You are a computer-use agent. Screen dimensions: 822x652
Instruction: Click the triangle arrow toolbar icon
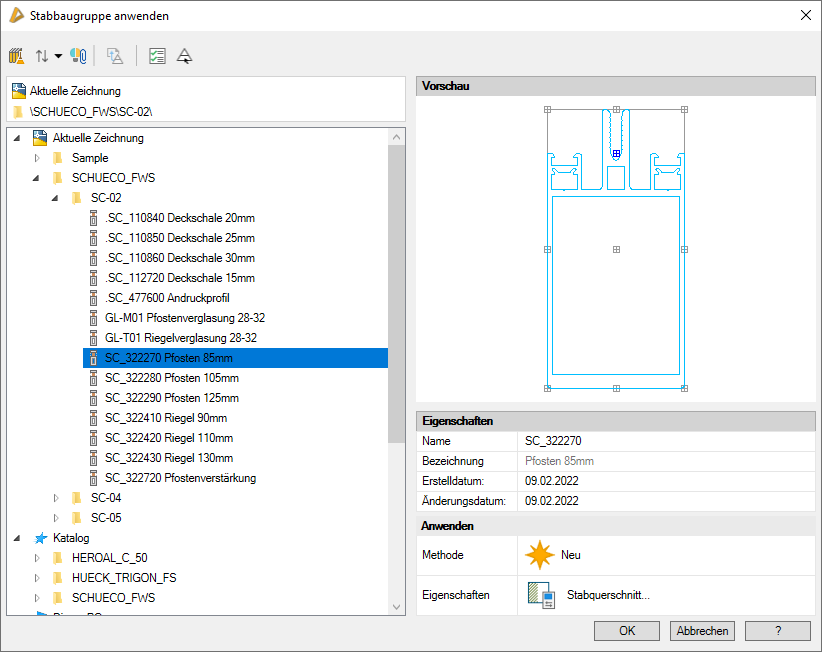[185, 56]
